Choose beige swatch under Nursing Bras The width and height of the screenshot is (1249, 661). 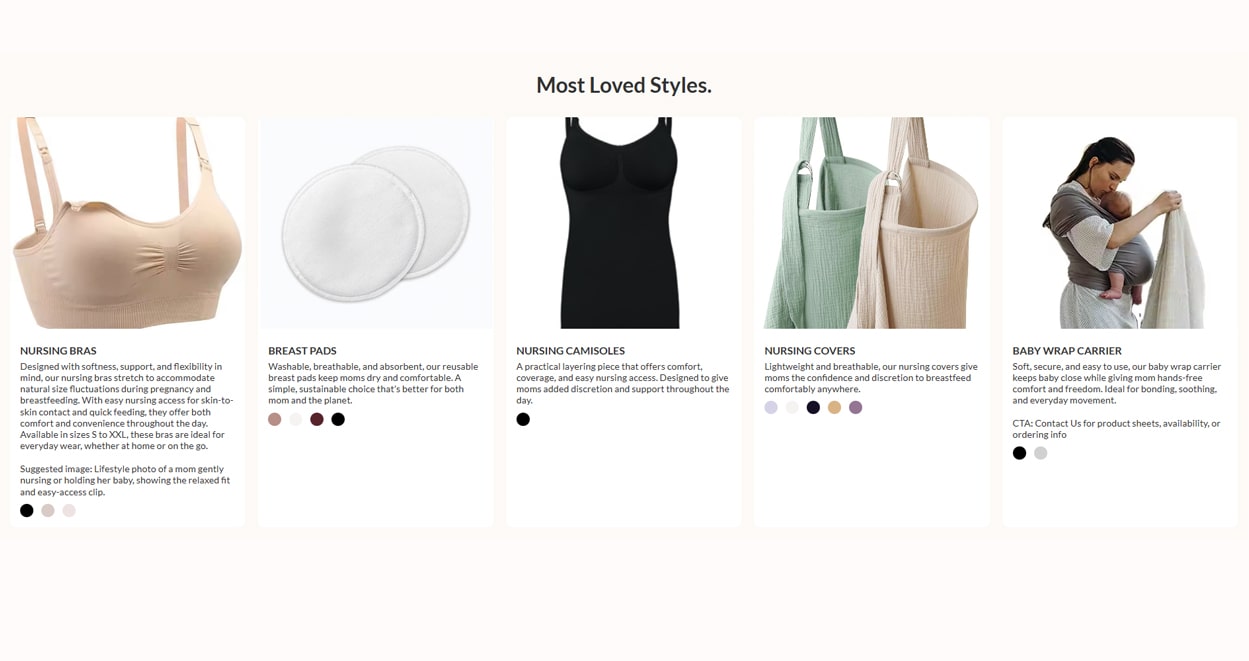tap(48, 511)
